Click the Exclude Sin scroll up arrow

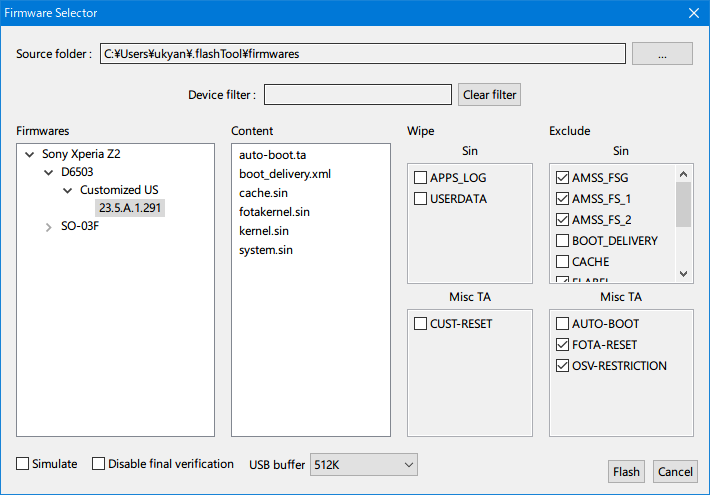click(683, 174)
